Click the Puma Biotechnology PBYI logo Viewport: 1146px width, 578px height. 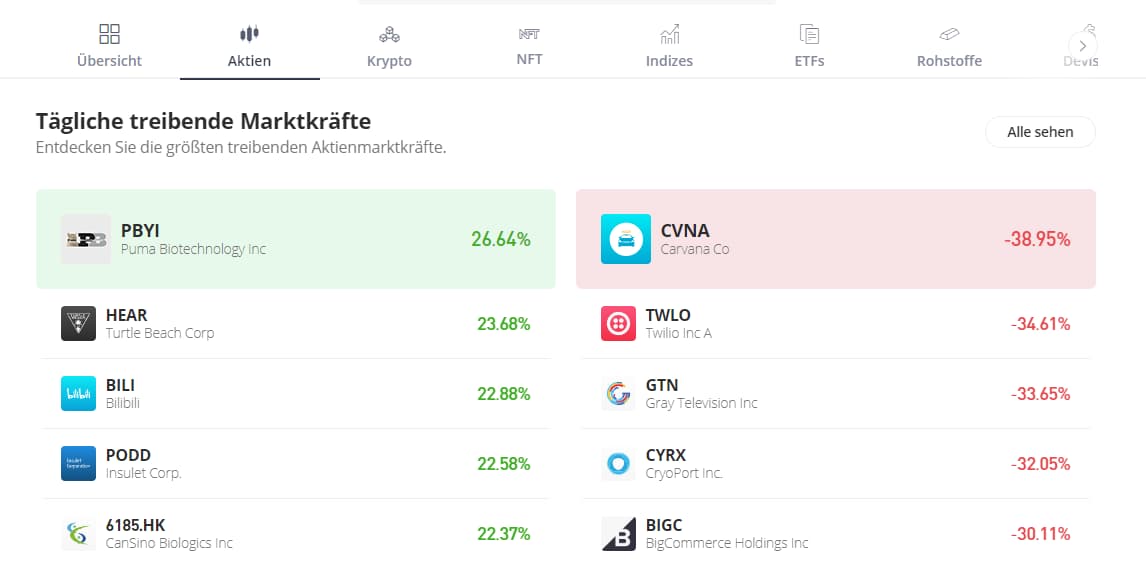click(85, 239)
